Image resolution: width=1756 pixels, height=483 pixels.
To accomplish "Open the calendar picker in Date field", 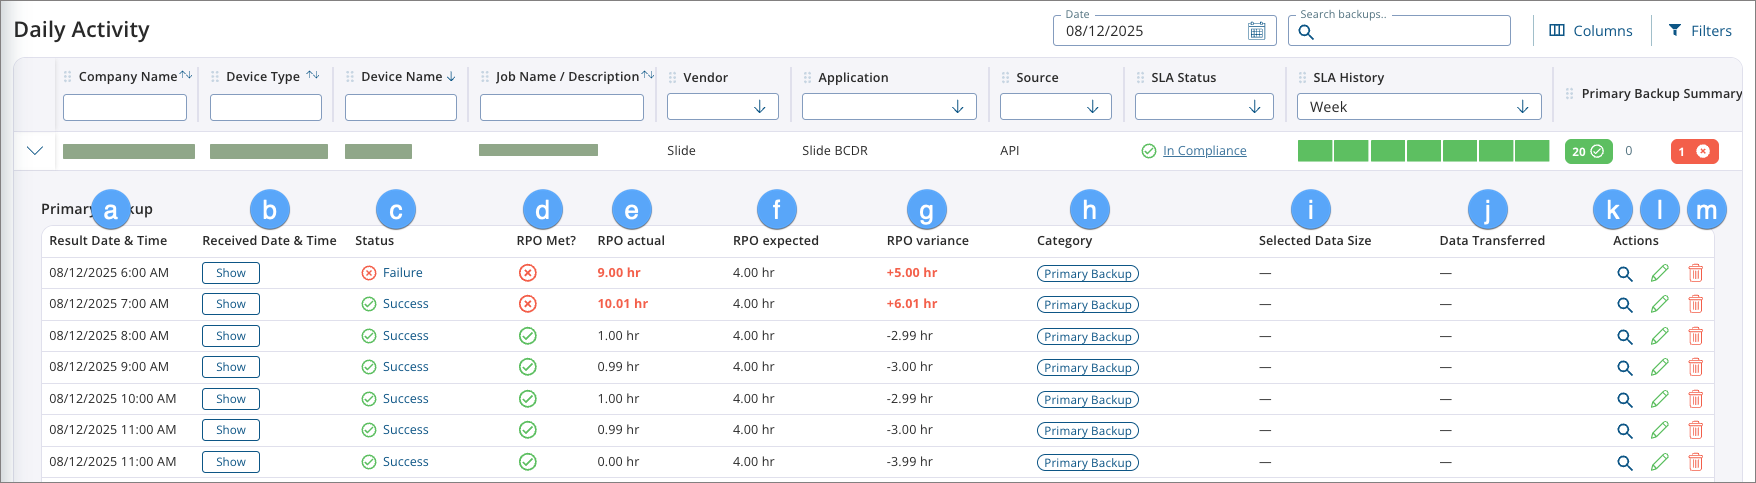I will point(1256,31).
